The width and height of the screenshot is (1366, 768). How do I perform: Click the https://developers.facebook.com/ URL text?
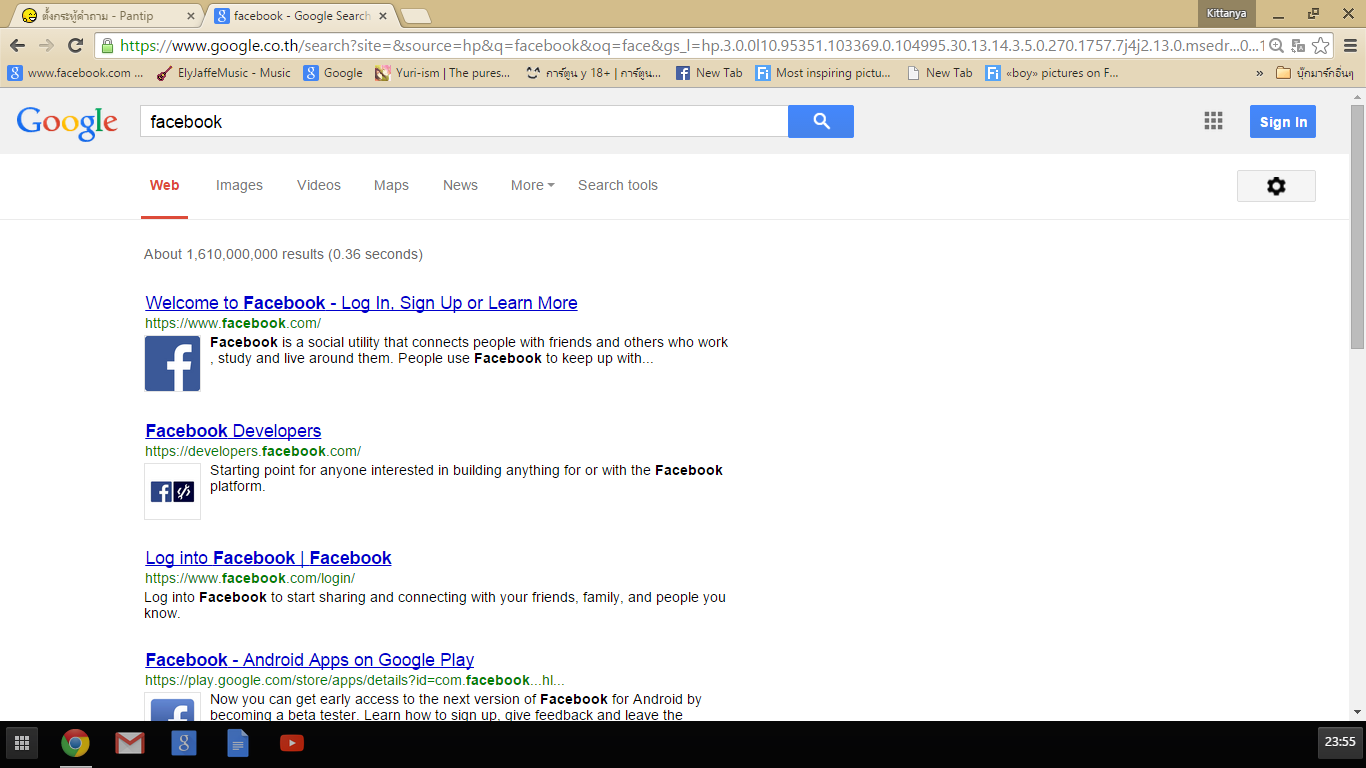pos(253,451)
